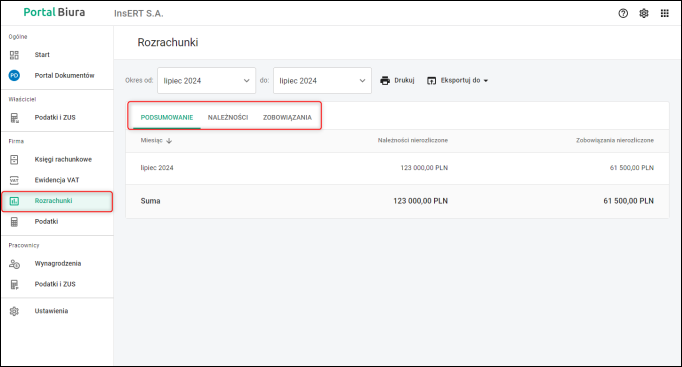Click the Rozrachunki page heading

click(168, 42)
